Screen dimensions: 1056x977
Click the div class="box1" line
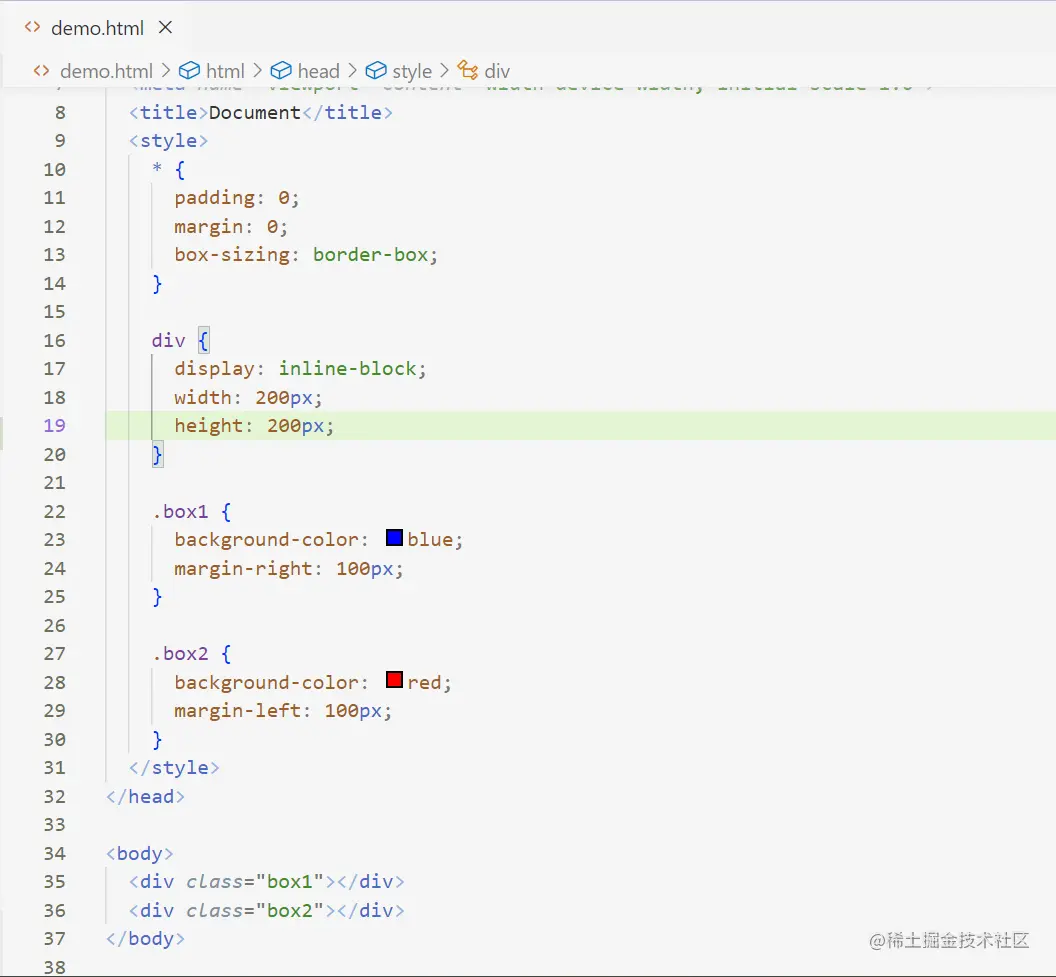[x=267, y=881]
